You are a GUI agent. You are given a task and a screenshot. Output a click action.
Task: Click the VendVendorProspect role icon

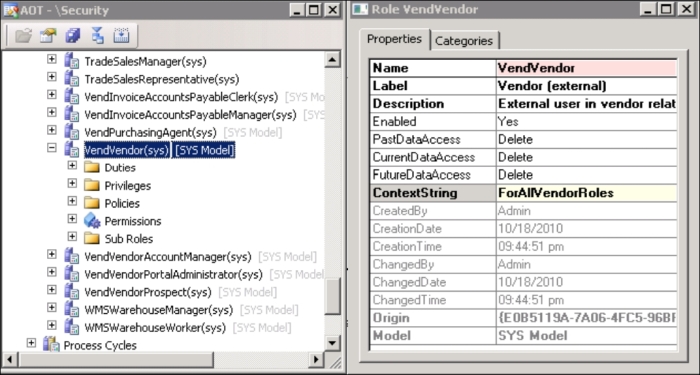coord(71,292)
